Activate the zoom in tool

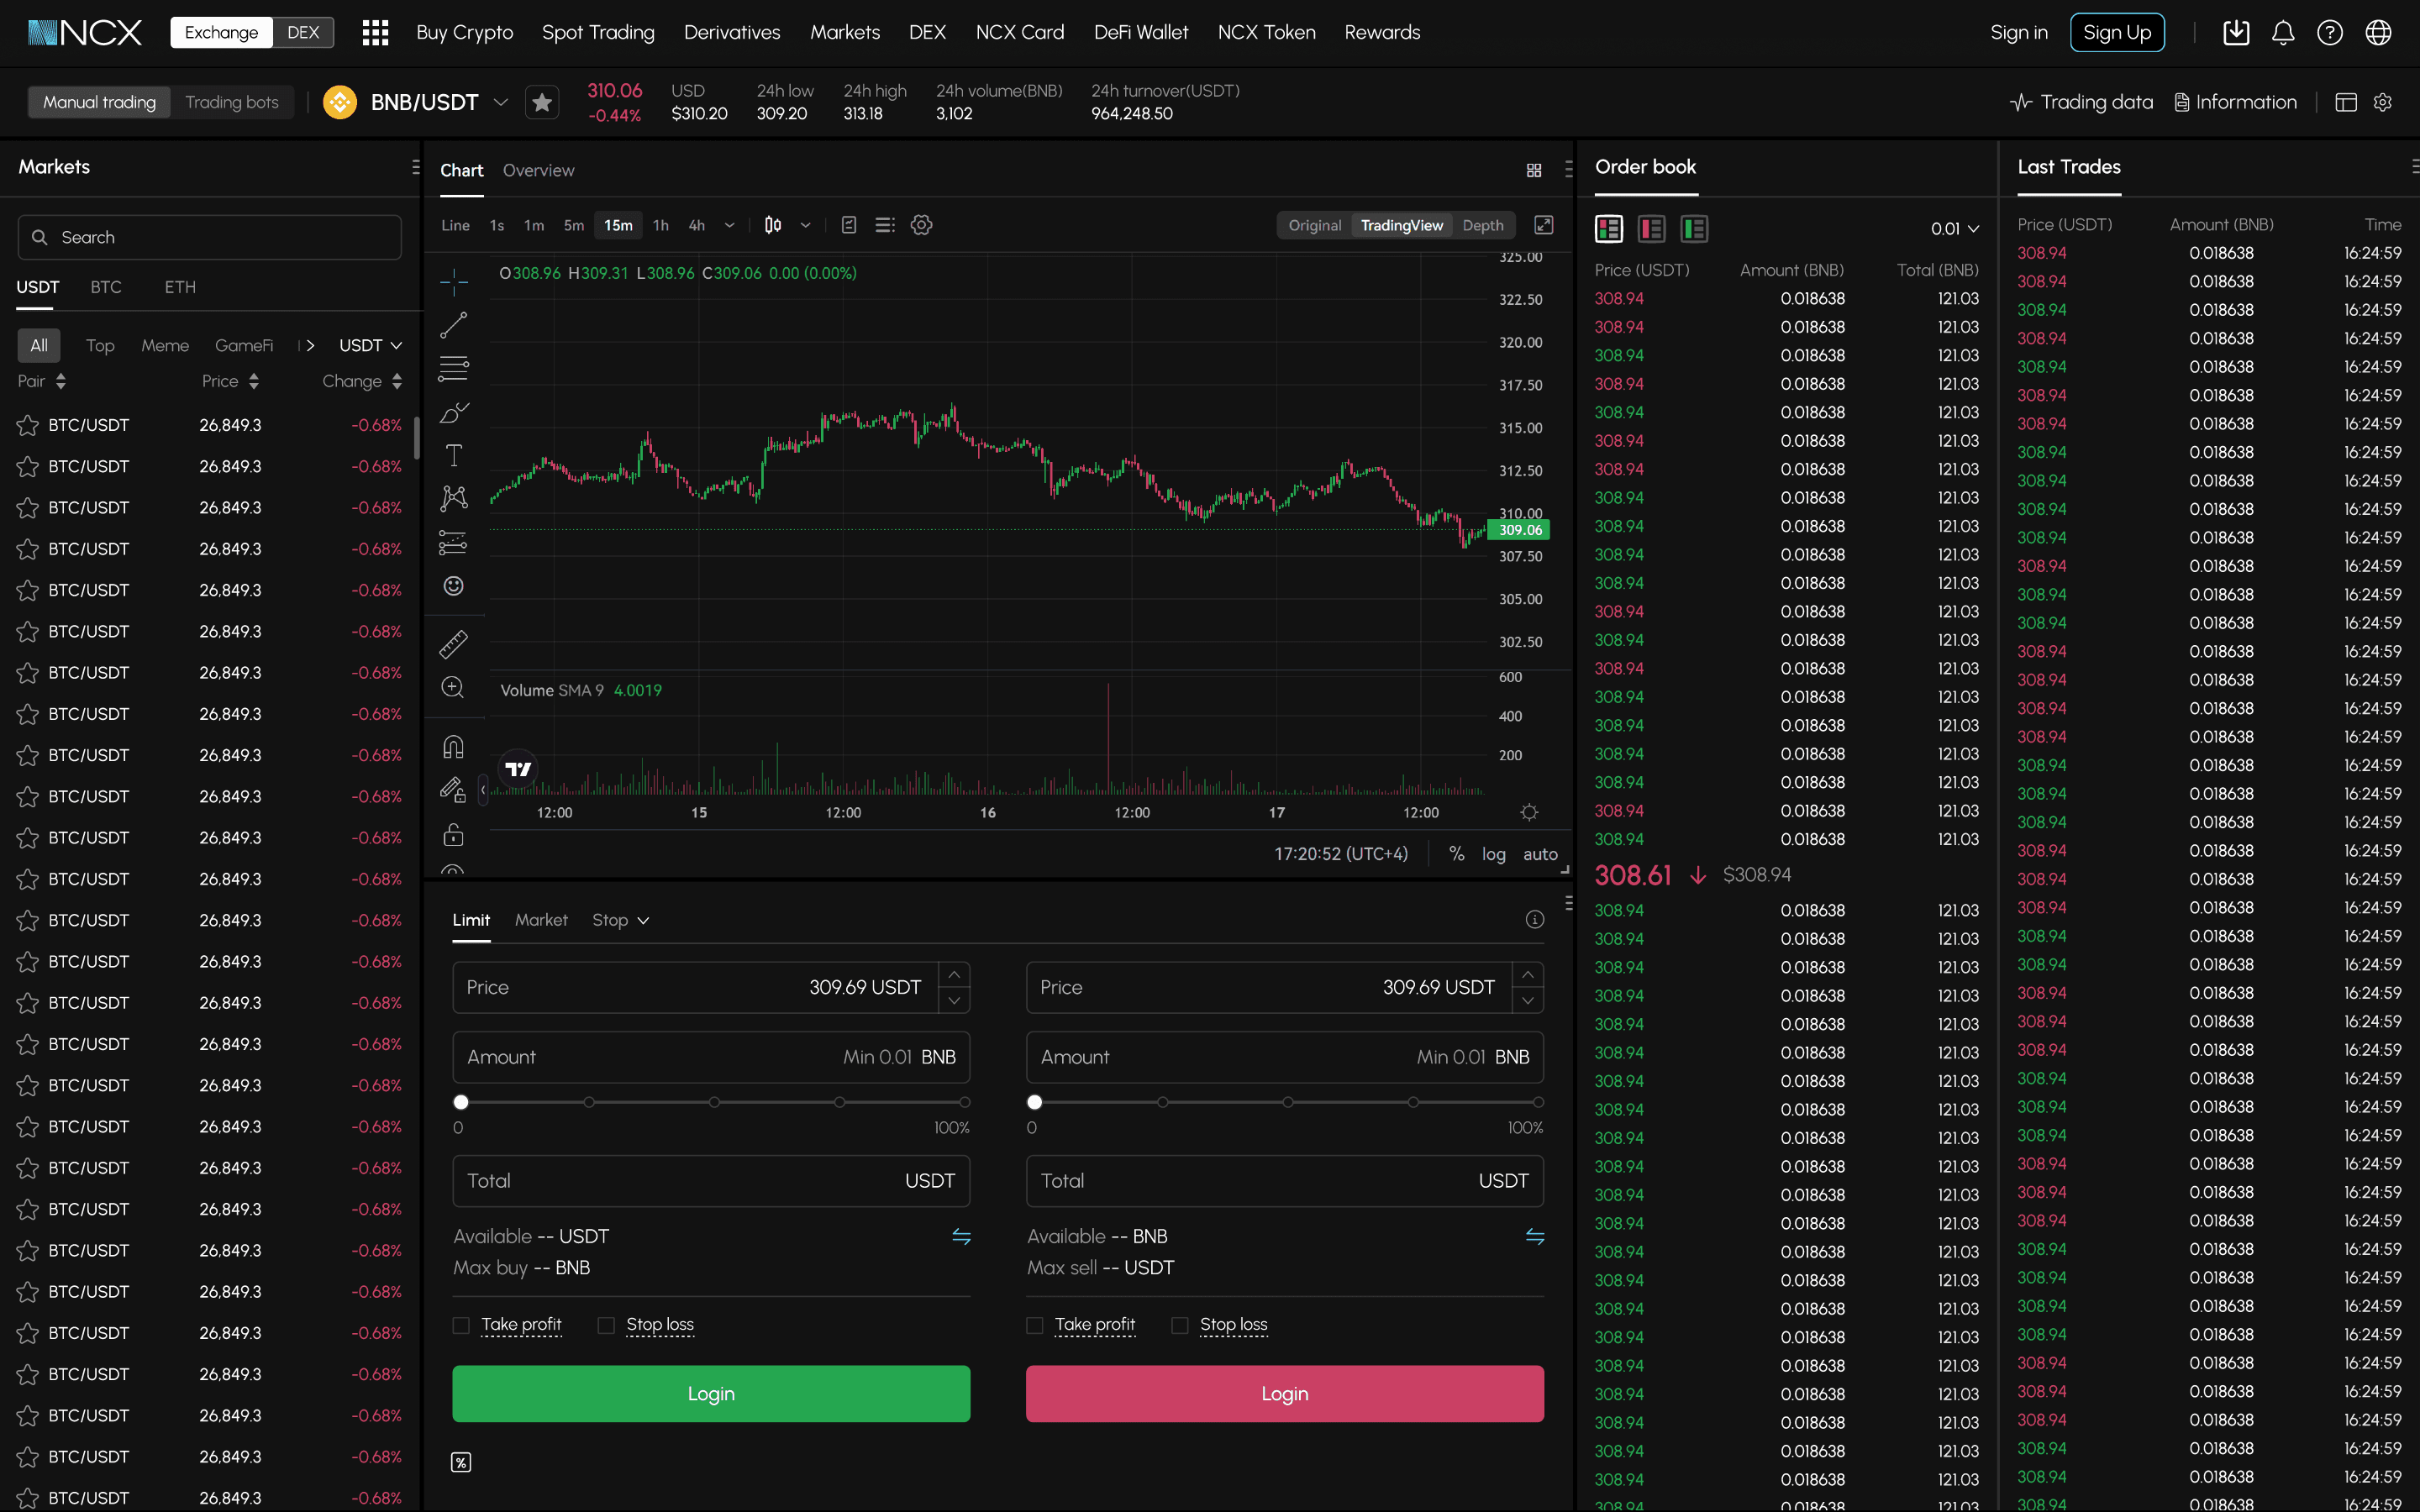tap(453, 687)
